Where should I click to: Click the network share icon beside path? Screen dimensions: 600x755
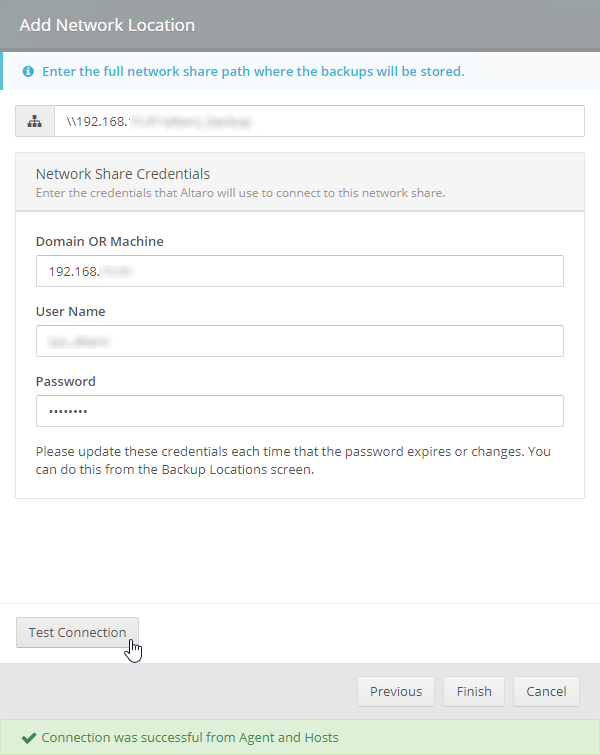click(35, 121)
